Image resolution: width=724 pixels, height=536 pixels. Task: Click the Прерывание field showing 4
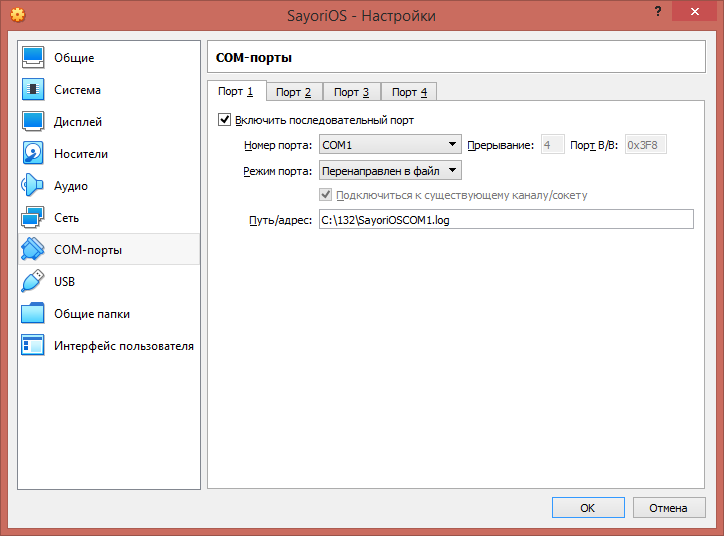click(x=552, y=145)
